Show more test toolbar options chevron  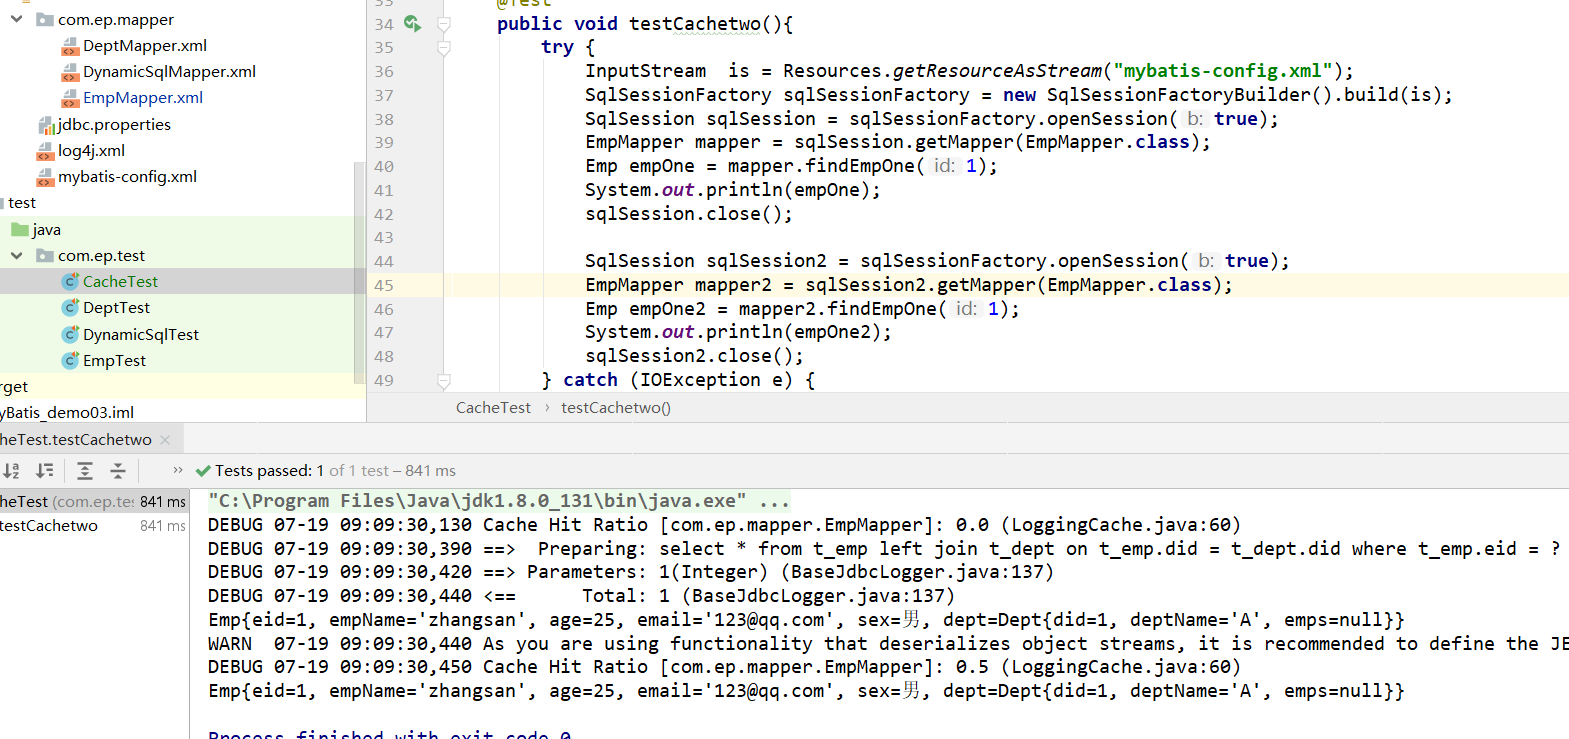coord(178,470)
